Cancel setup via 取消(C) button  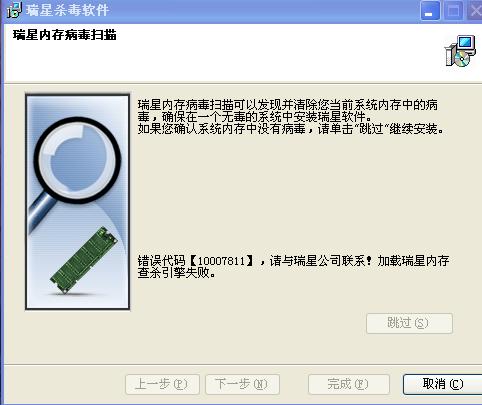[442, 384]
